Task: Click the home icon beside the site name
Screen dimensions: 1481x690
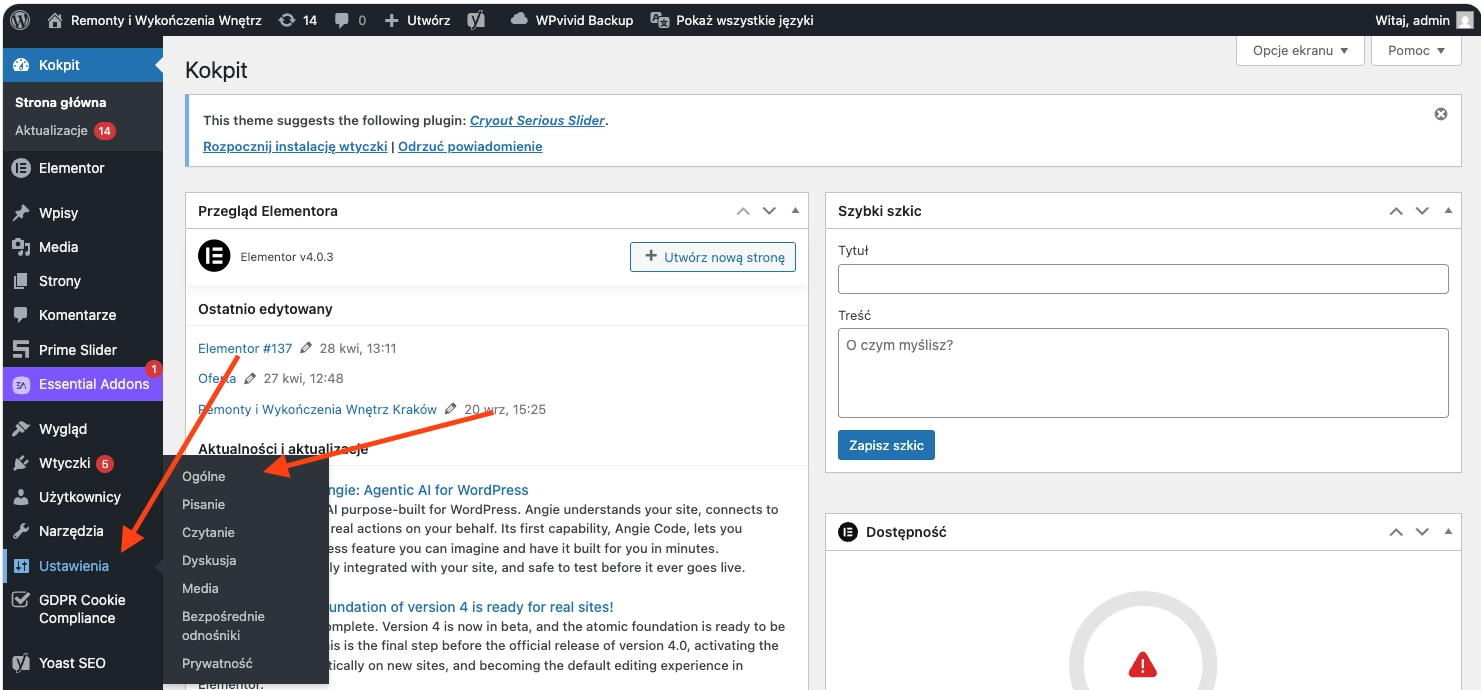Action: tap(56, 20)
